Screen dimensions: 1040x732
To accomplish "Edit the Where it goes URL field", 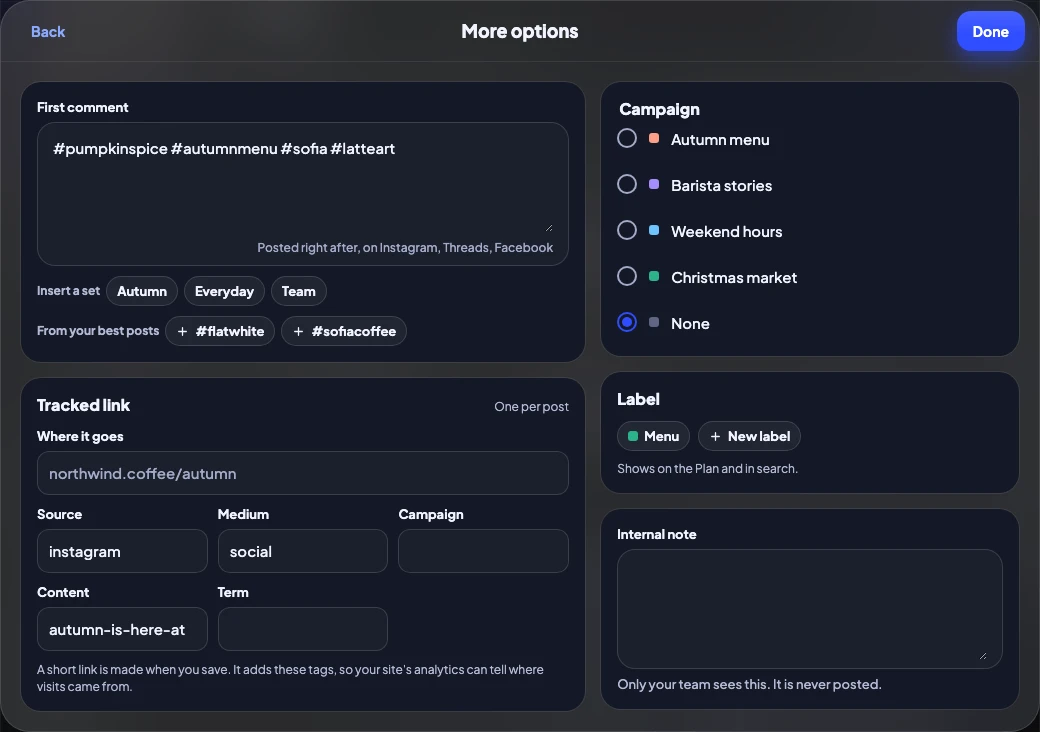I will tap(302, 473).
